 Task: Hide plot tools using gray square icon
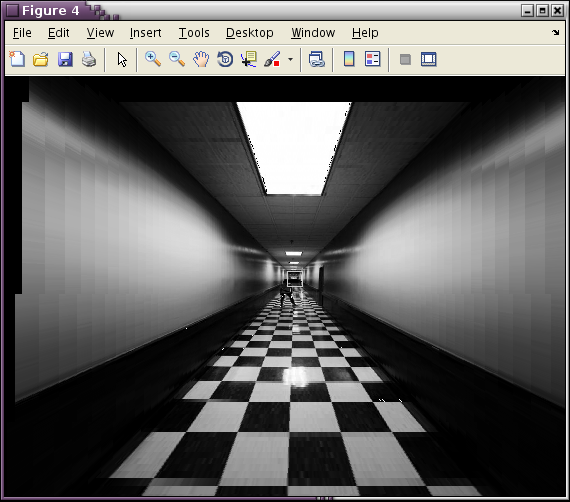[x=405, y=59]
